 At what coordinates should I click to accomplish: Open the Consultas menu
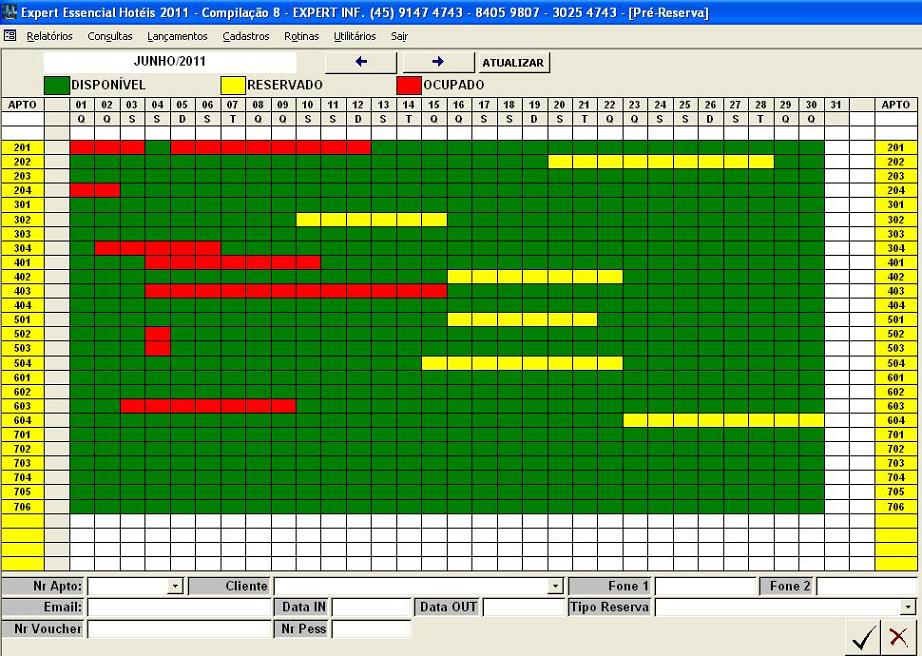(x=110, y=36)
